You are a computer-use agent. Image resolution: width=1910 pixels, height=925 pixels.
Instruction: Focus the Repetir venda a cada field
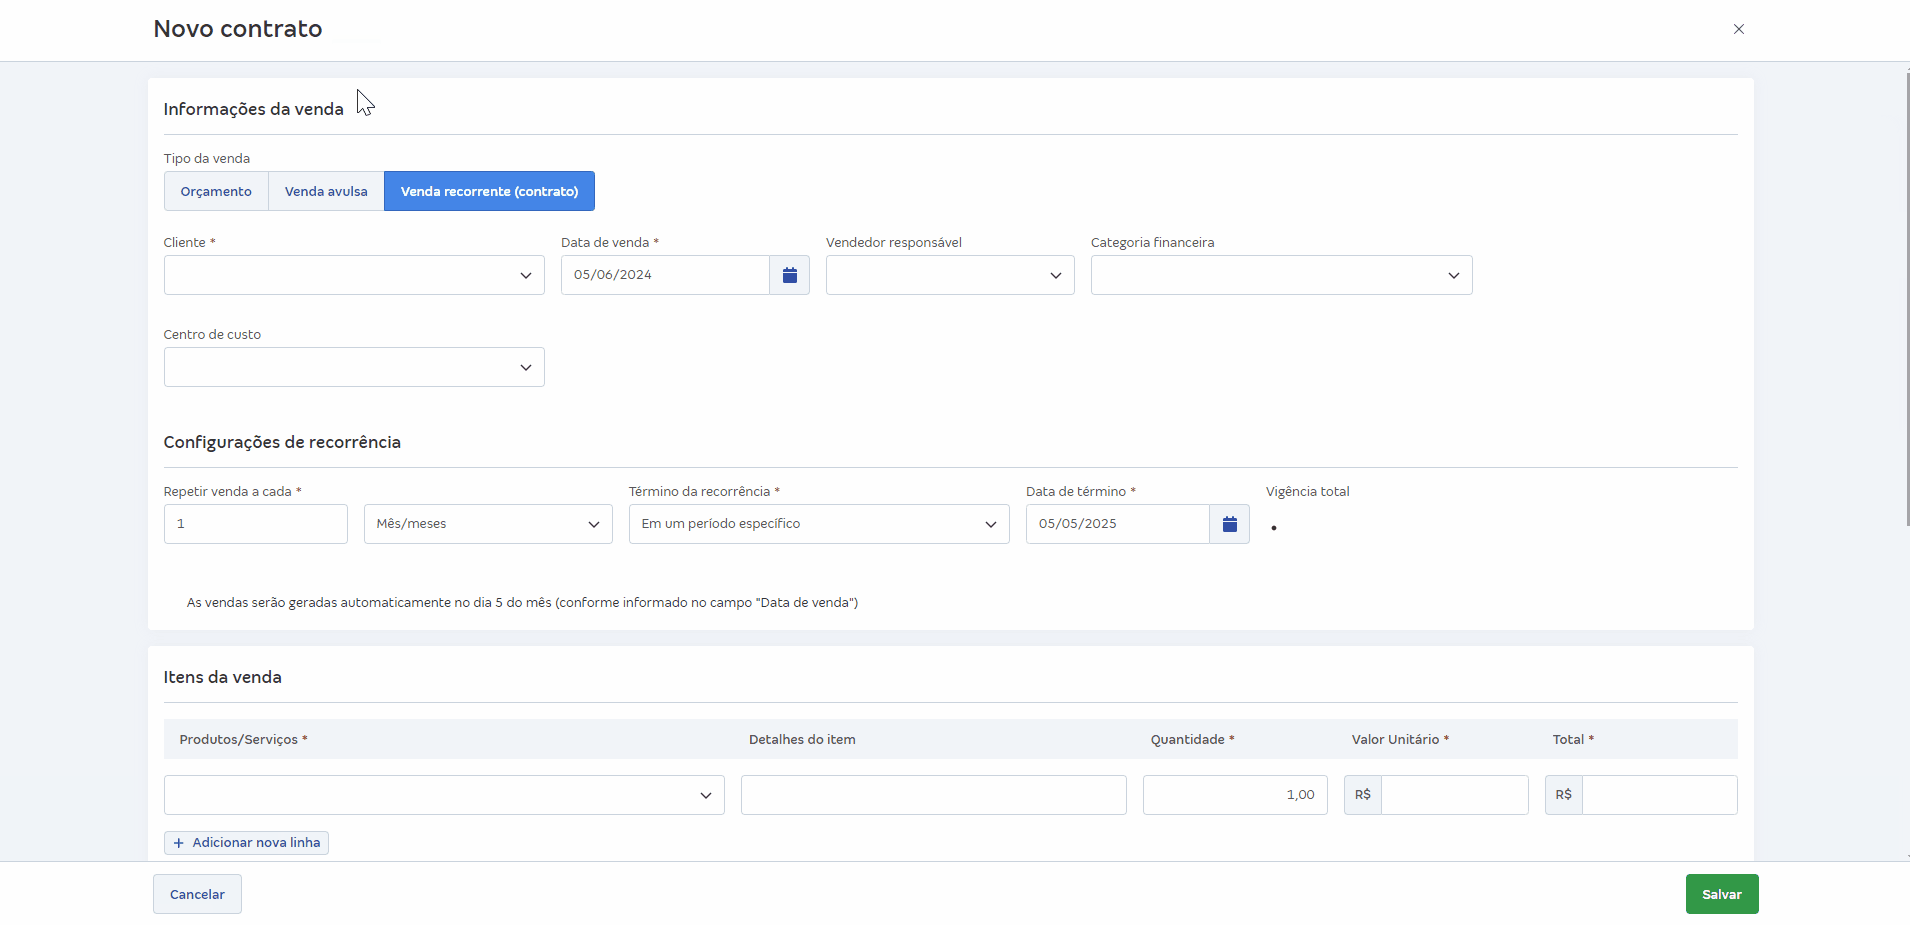tap(255, 524)
